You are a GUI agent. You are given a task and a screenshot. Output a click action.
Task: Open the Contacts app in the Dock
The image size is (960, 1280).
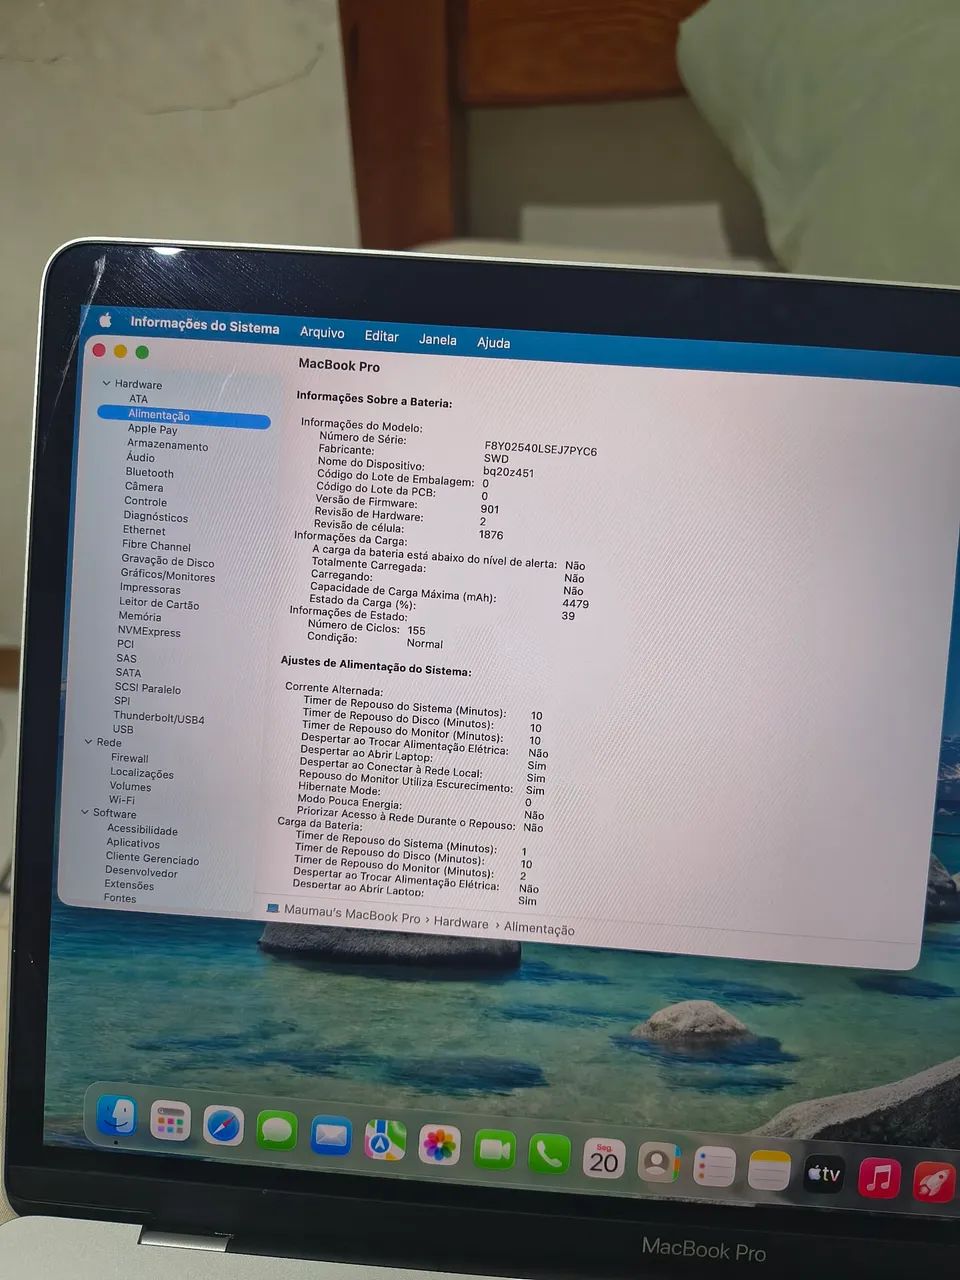click(658, 1163)
